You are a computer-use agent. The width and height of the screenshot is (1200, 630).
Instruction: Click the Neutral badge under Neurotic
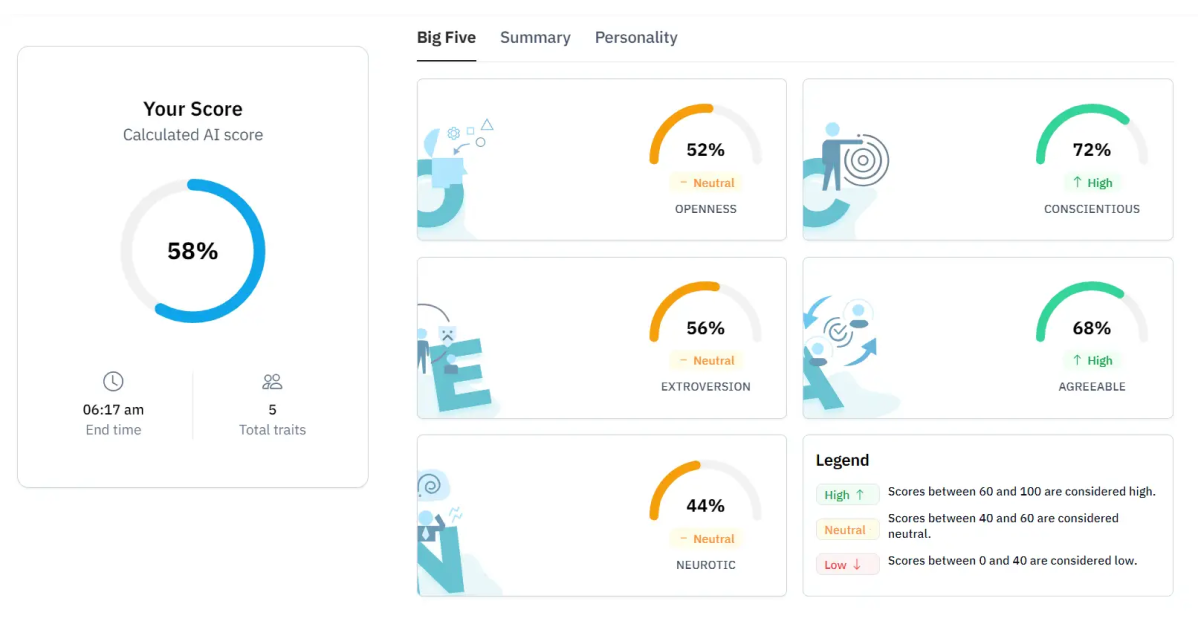[x=706, y=539]
